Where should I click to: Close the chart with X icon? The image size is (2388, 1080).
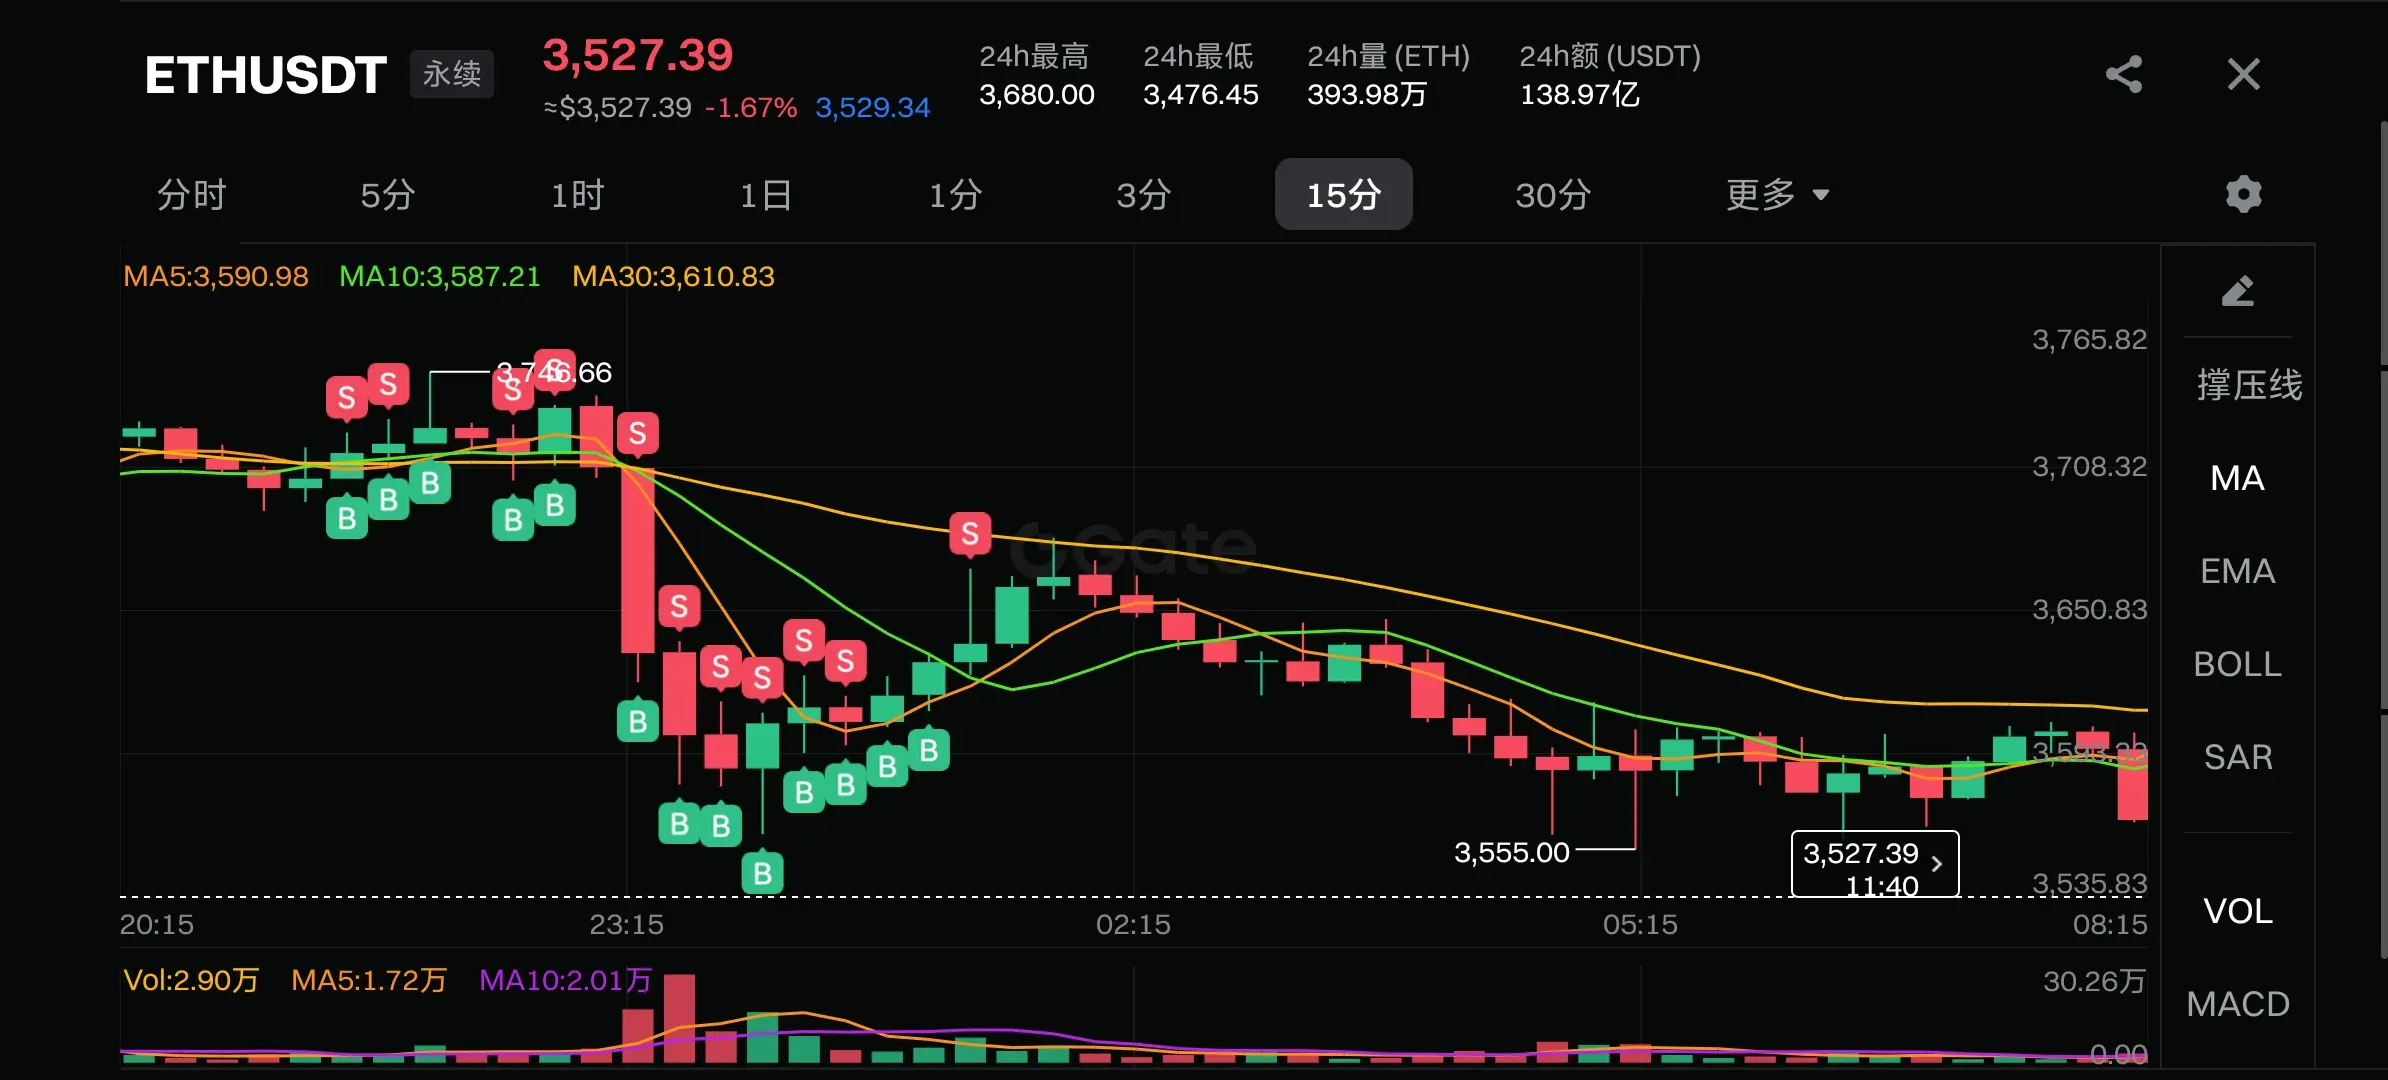pyautogui.click(x=2243, y=75)
